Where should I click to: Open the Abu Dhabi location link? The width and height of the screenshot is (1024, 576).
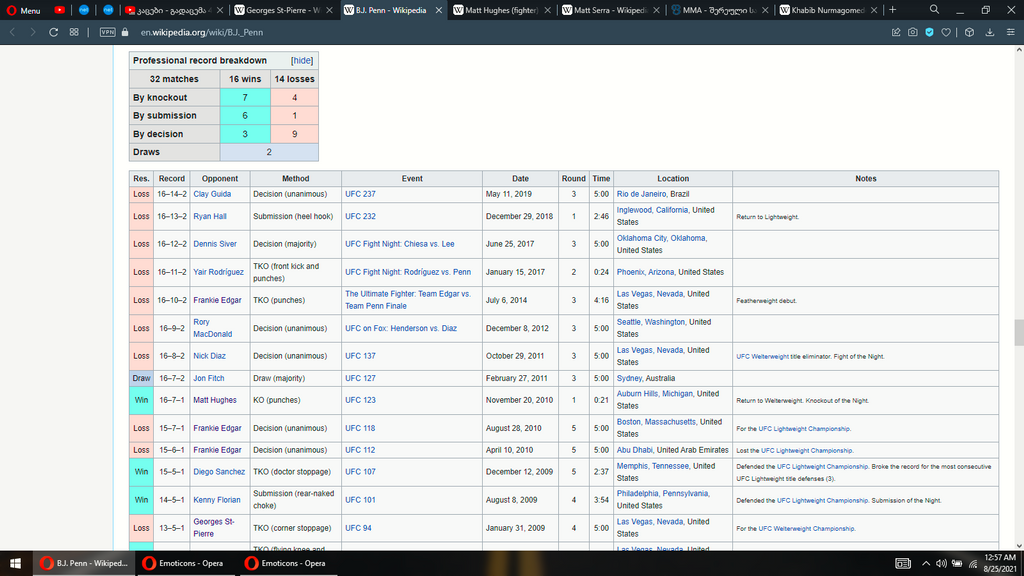pyautogui.click(x=635, y=450)
